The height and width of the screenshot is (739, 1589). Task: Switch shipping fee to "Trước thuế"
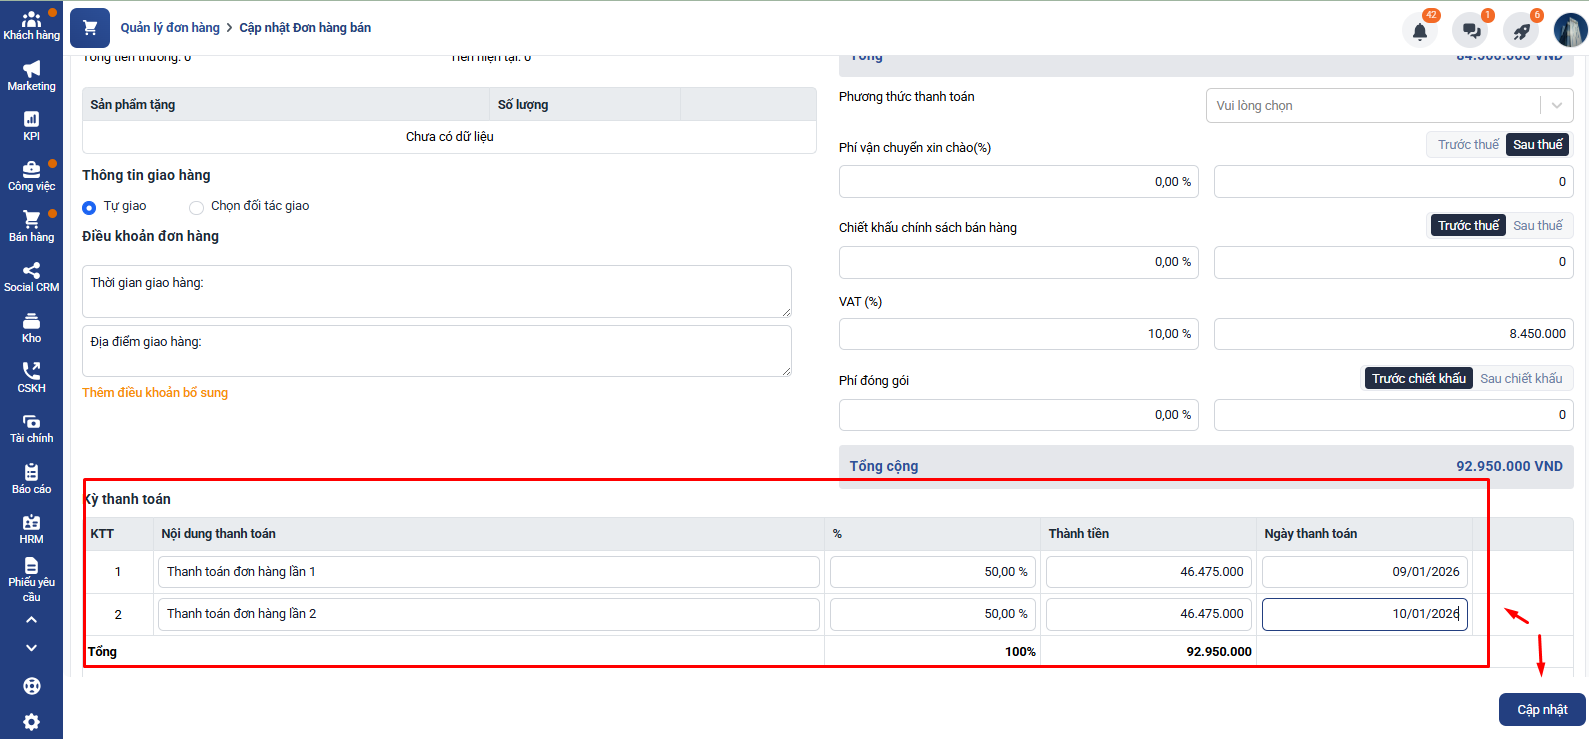[1467, 145]
